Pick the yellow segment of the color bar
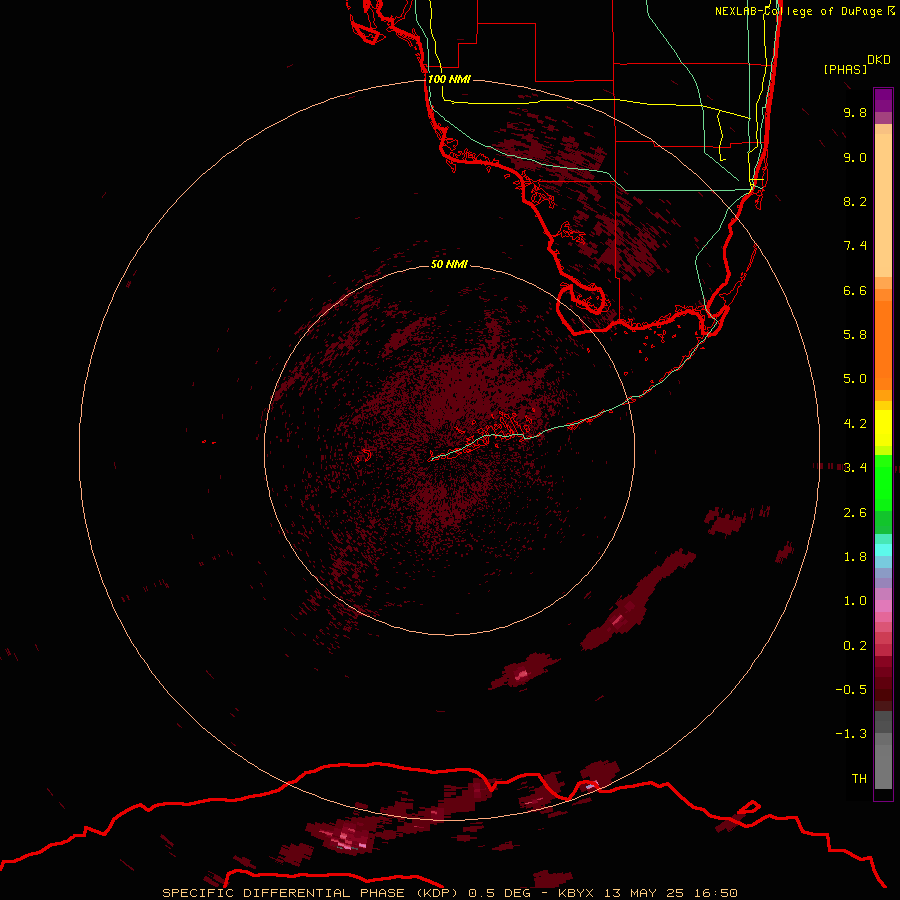Screen dimensions: 900x900 pos(883,428)
